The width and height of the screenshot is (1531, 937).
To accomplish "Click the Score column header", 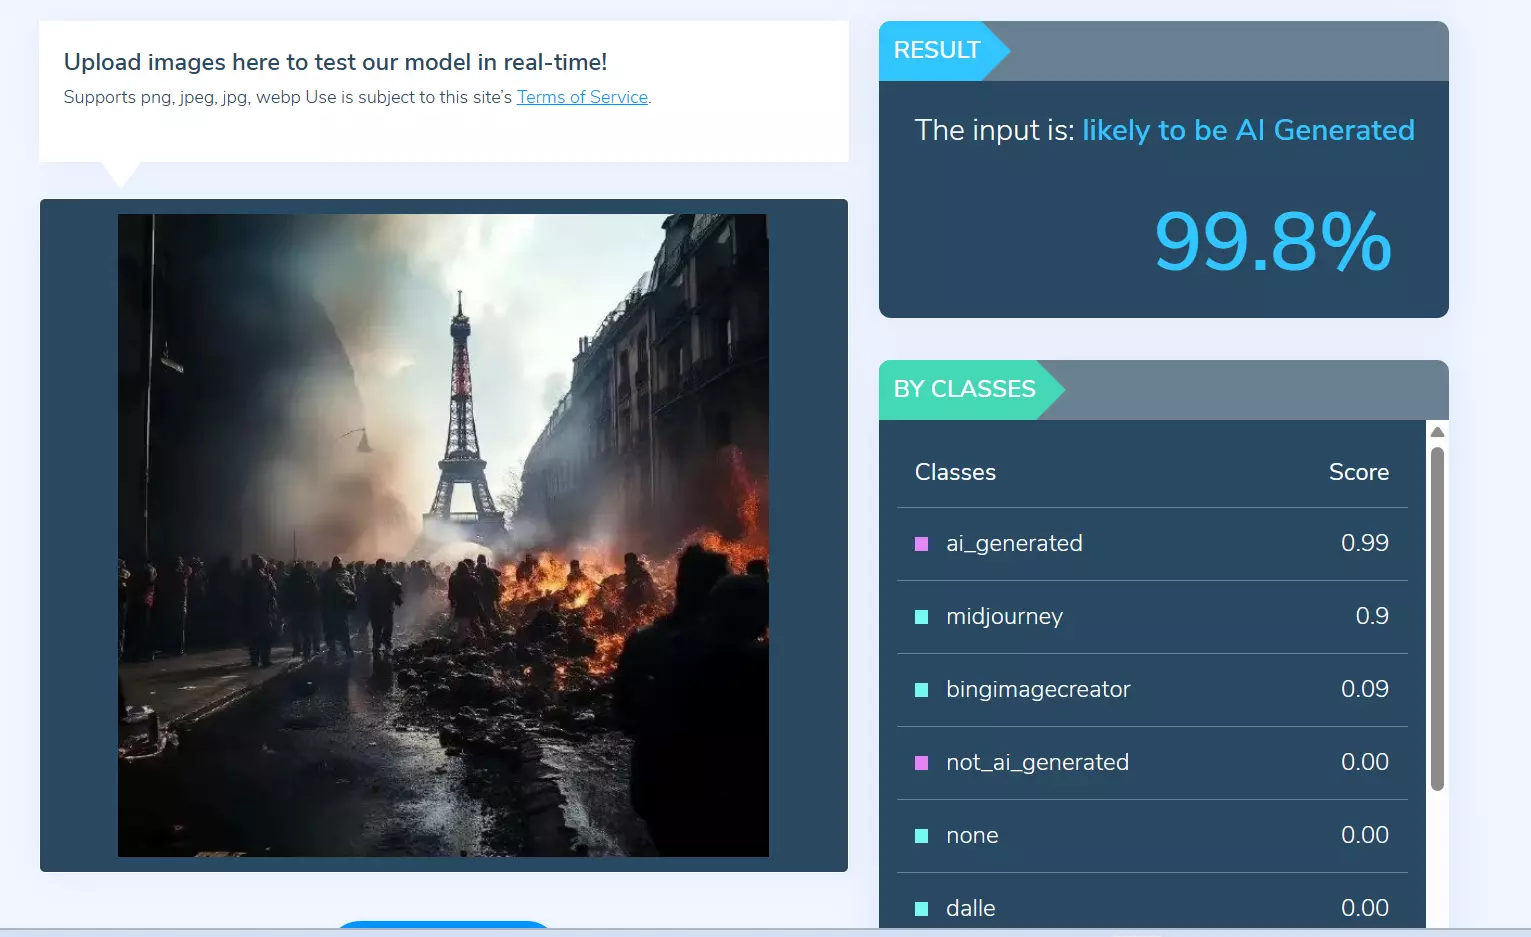I will click(x=1358, y=472).
